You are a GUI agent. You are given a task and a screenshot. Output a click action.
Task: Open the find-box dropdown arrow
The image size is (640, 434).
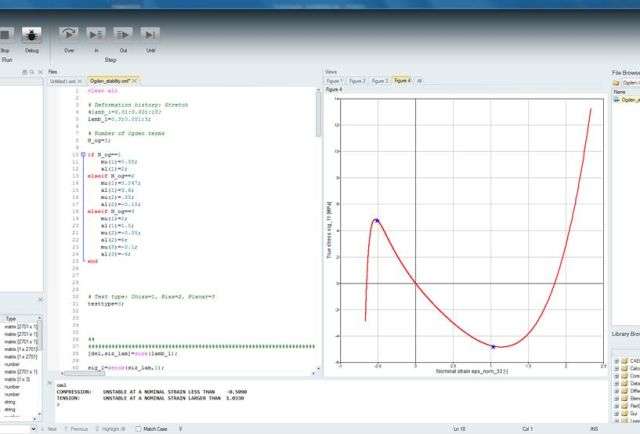(x=33, y=429)
